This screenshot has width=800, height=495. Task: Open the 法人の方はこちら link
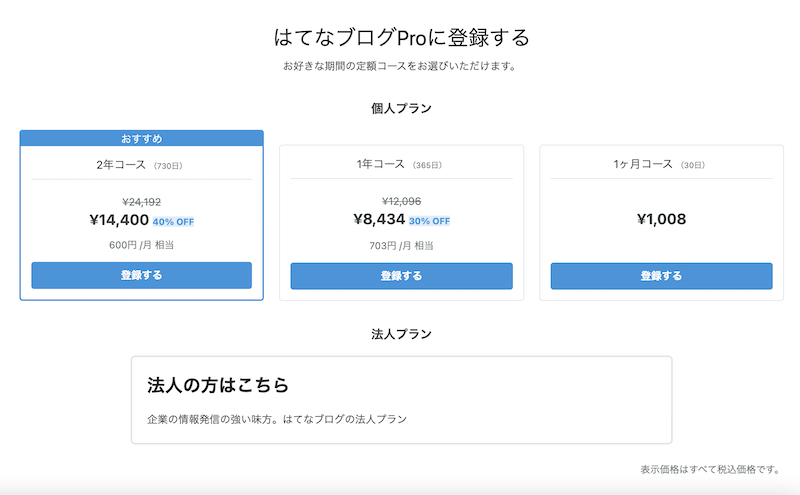click(218, 384)
